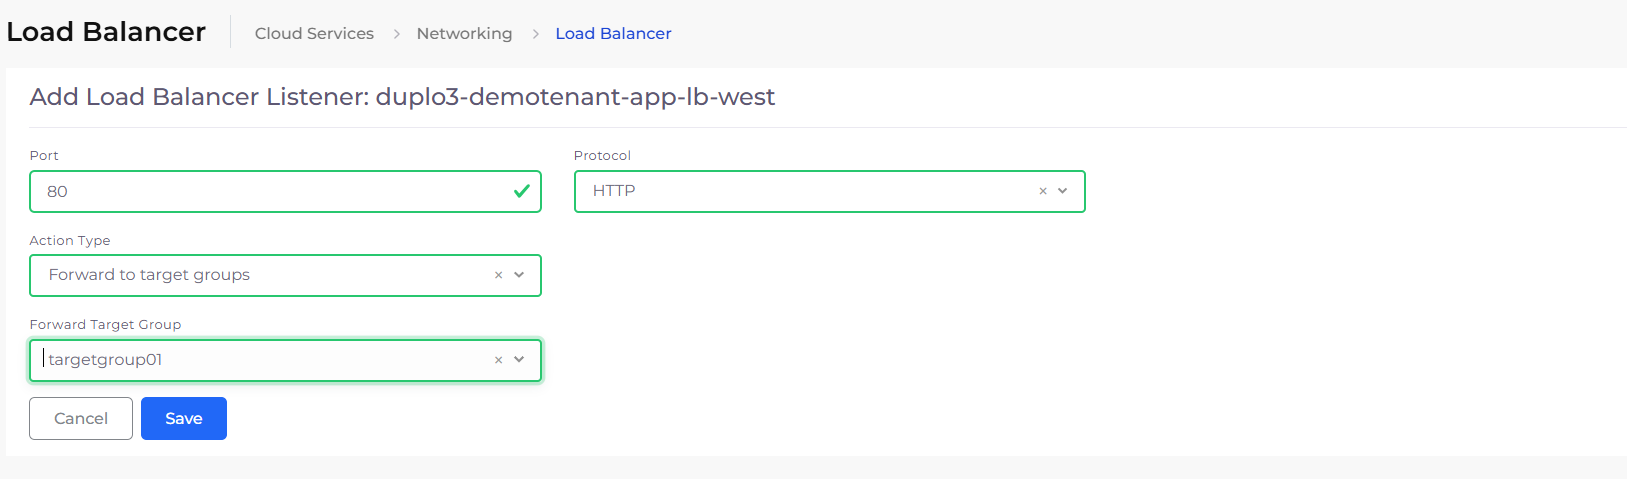The width and height of the screenshot is (1627, 479).
Task: Click the green checkmark in Port field
Action: (521, 191)
